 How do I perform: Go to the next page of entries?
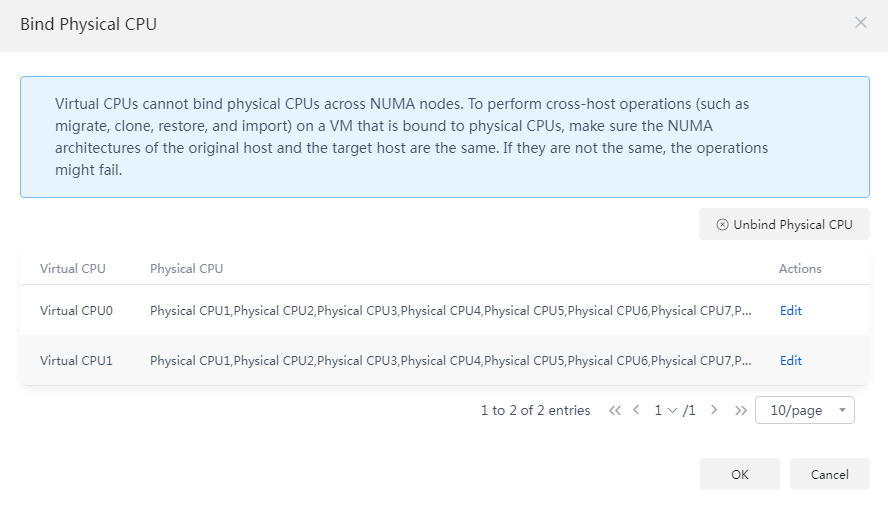click(x=714, y=410)
